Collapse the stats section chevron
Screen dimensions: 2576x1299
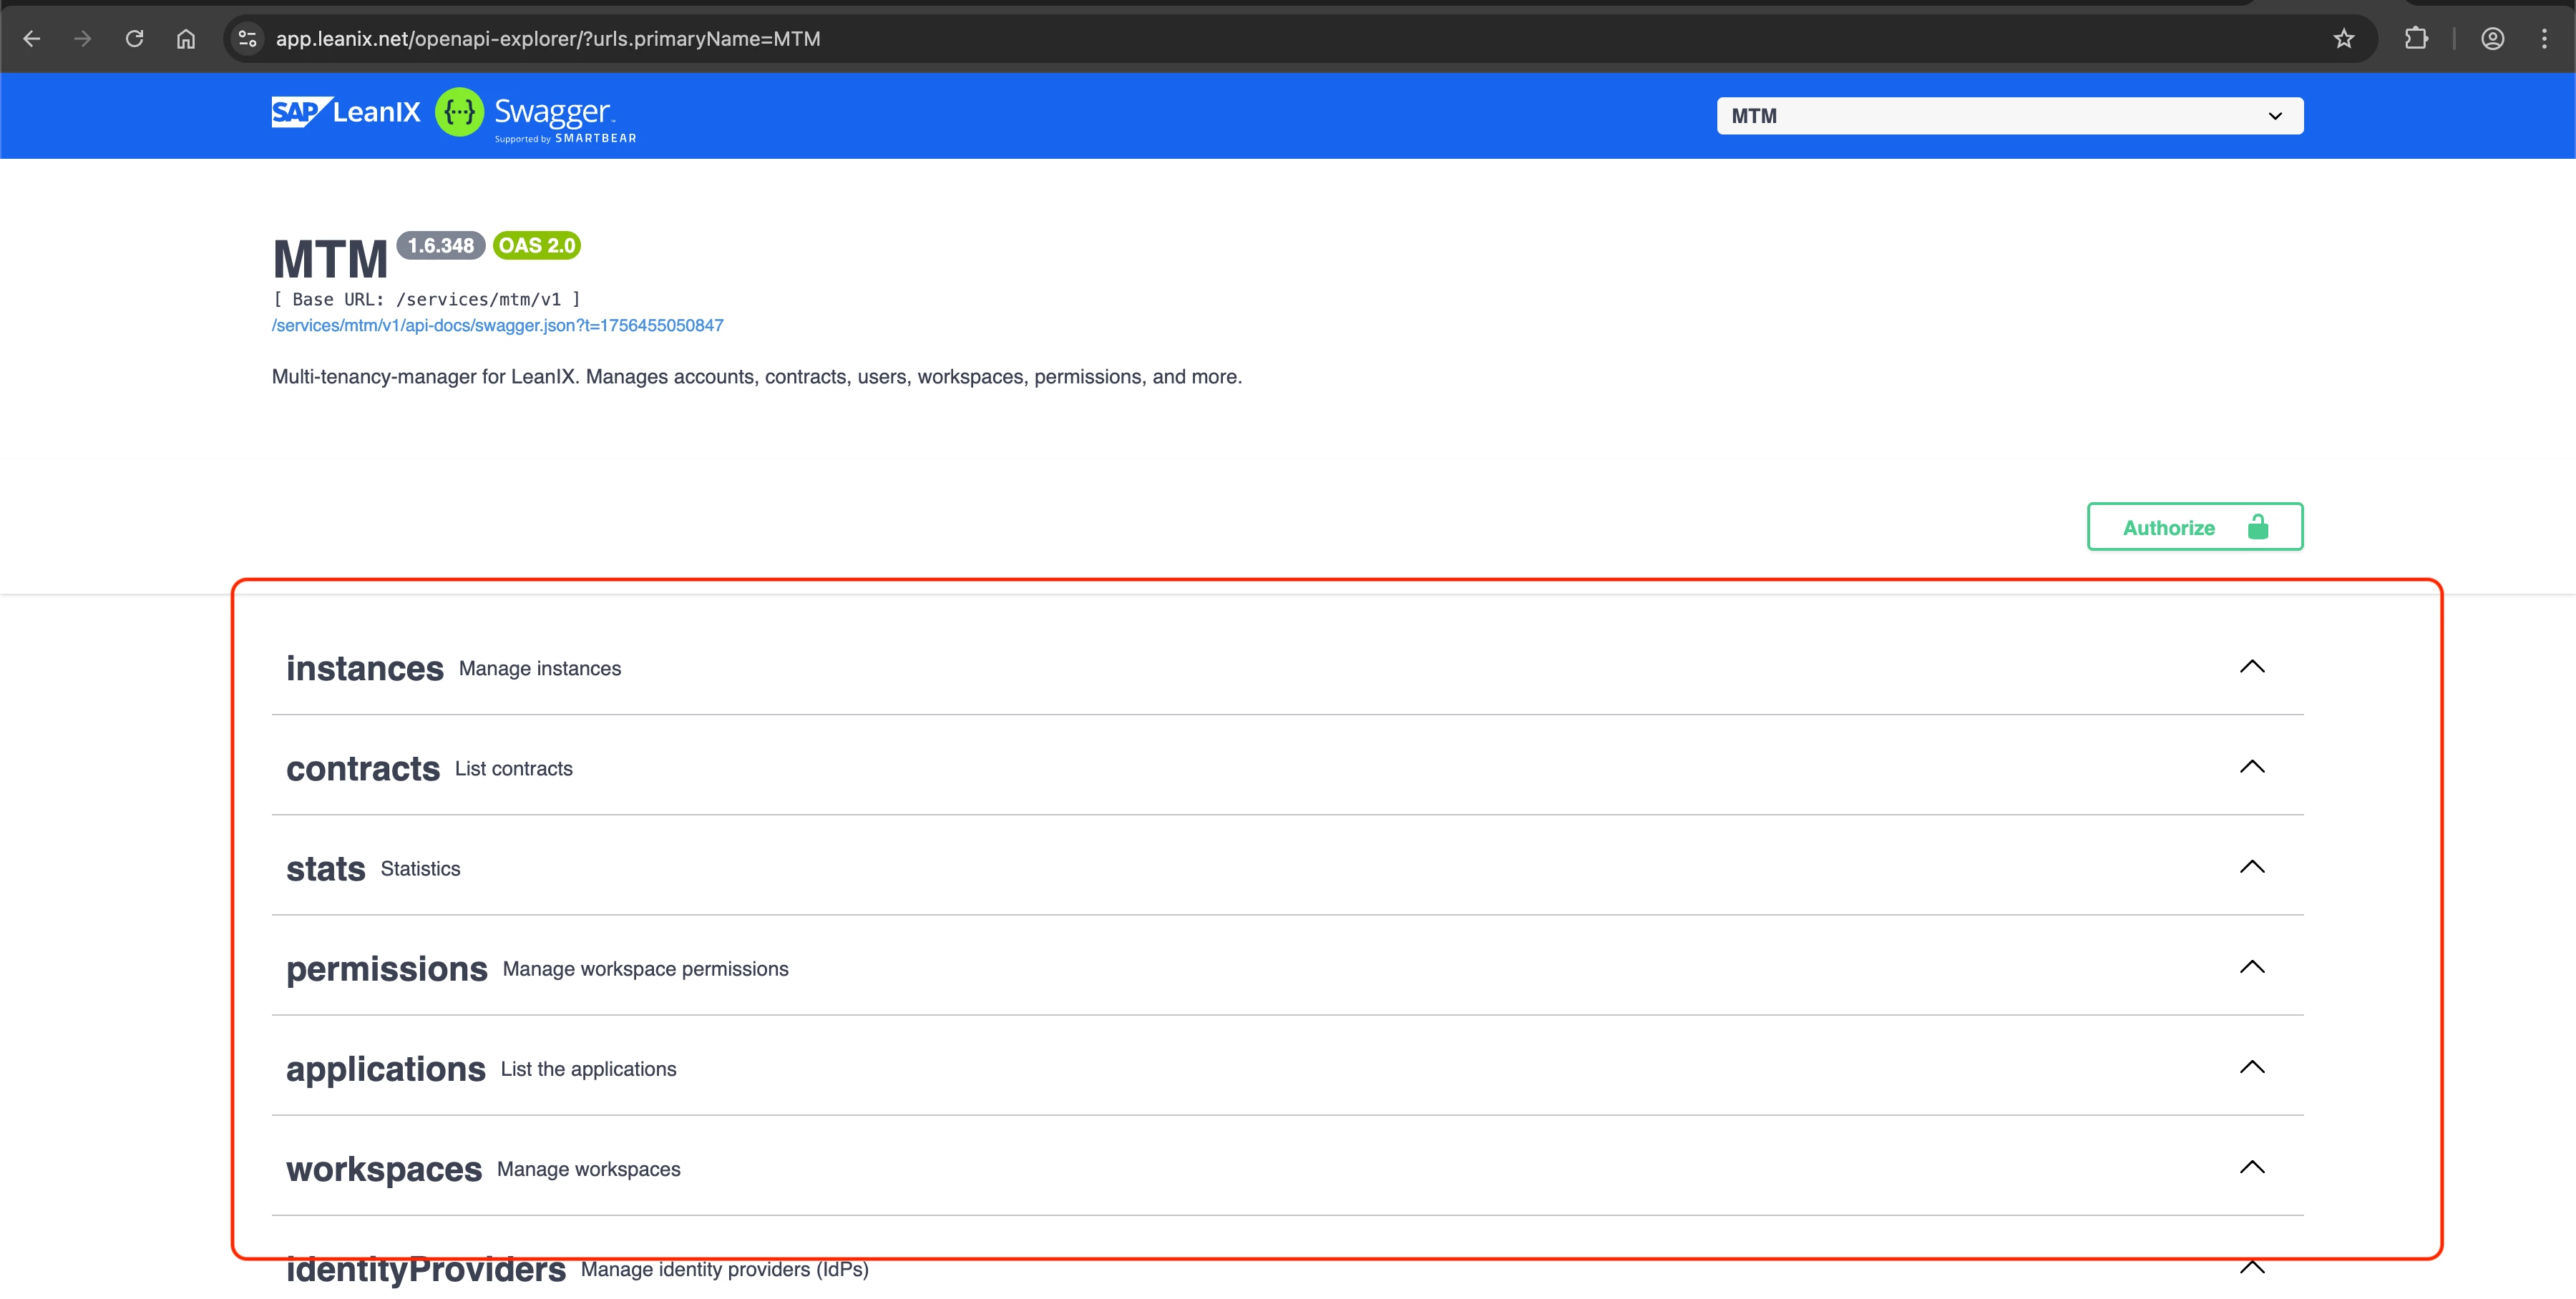(x=2252, y=867)
